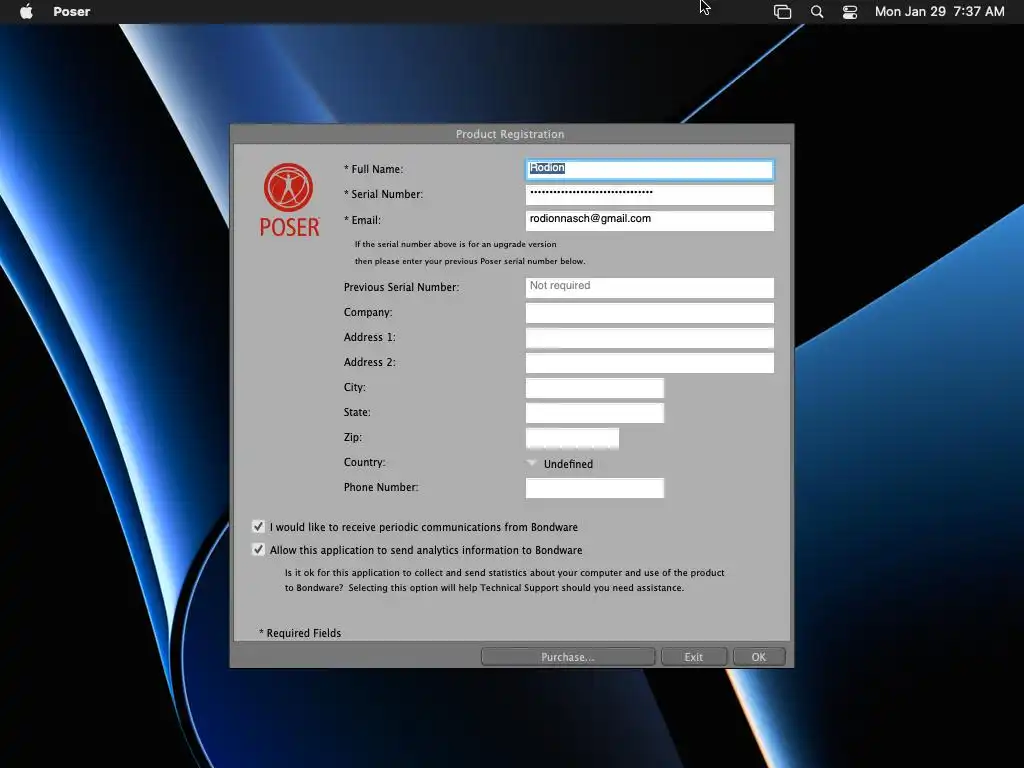Open Control Center in the menu bar
The image size is (1024, 768).
(850, 12)
